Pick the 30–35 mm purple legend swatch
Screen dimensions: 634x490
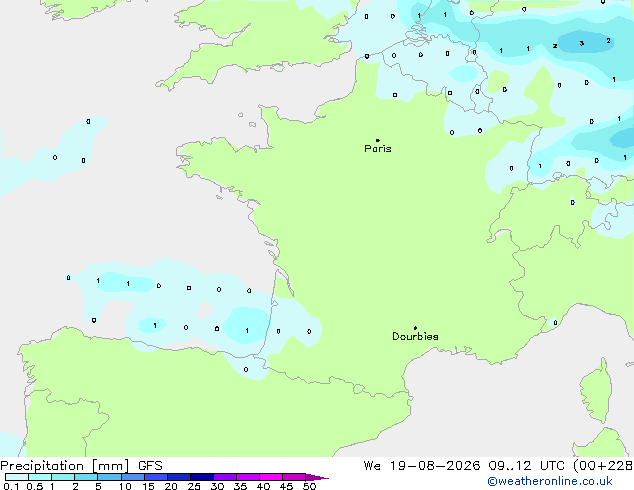(x=225, y=477)
